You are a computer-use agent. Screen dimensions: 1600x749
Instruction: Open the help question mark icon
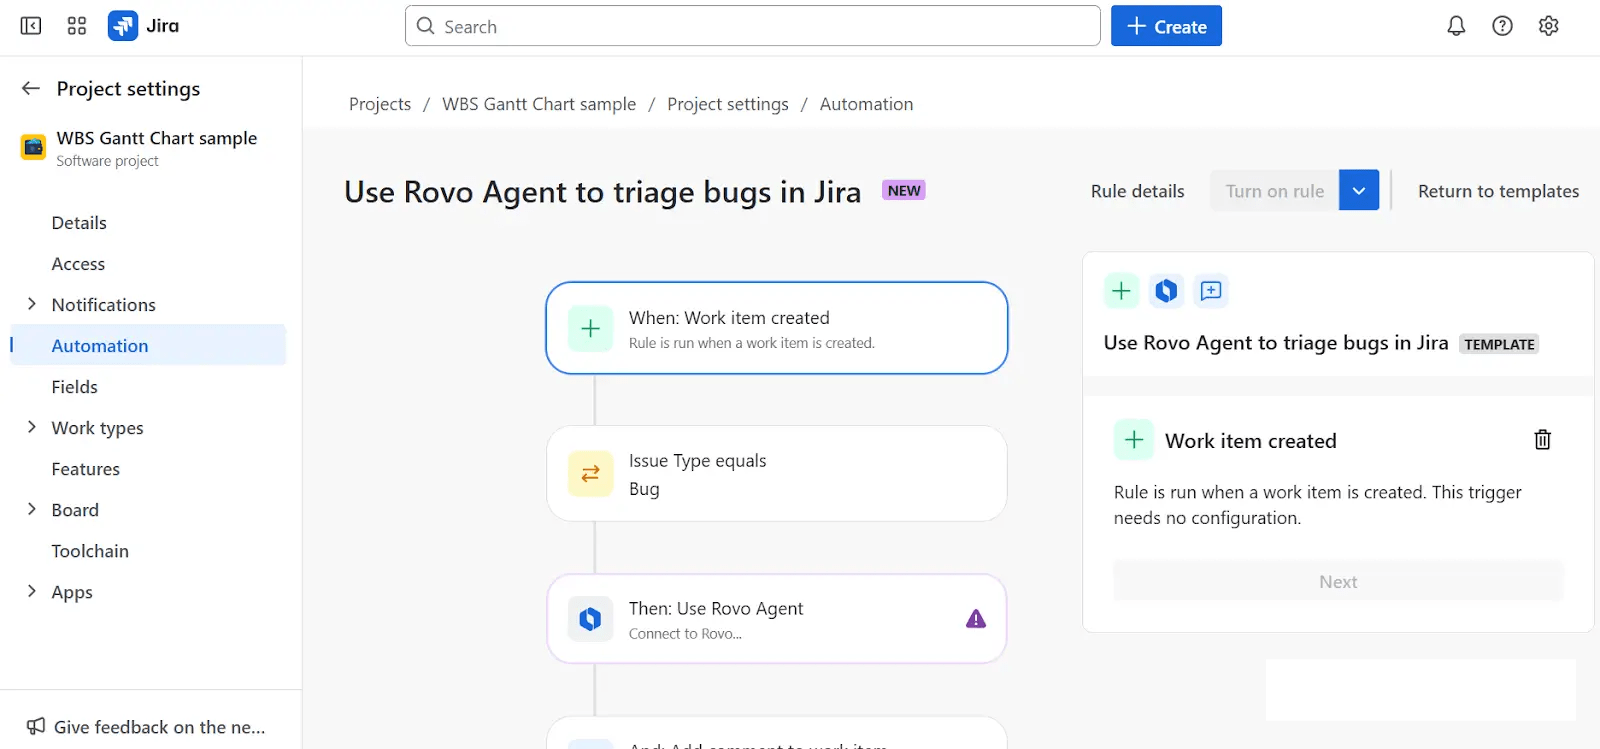click(1502, 26)
